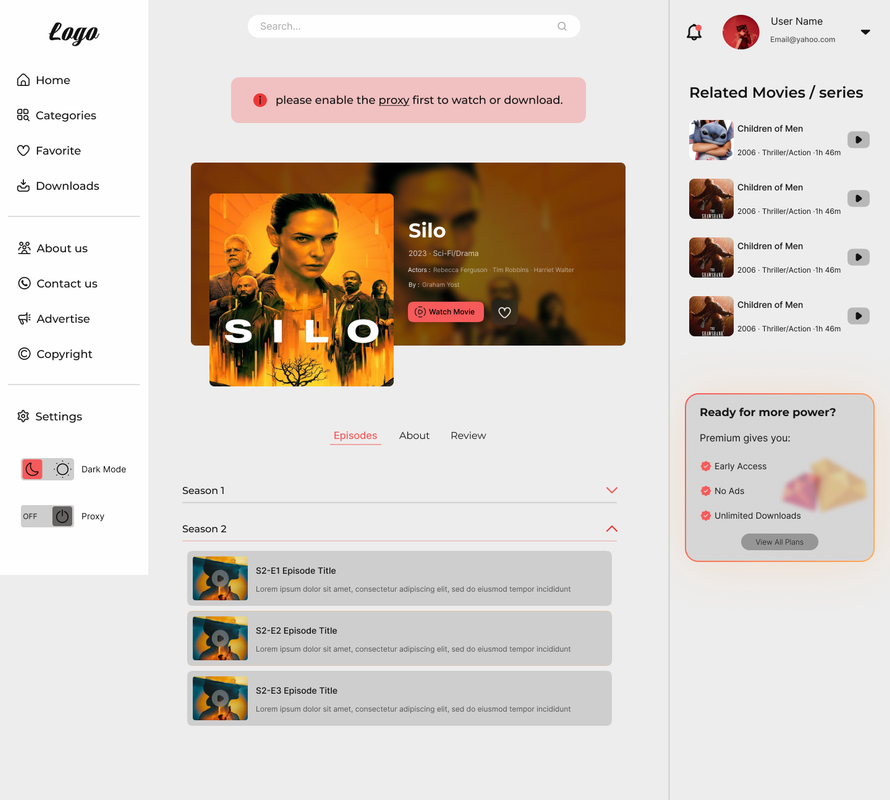The width and height of the screenshot is (890, 800).
Task: Expand the Season 1 section
Action: (611, 490)
